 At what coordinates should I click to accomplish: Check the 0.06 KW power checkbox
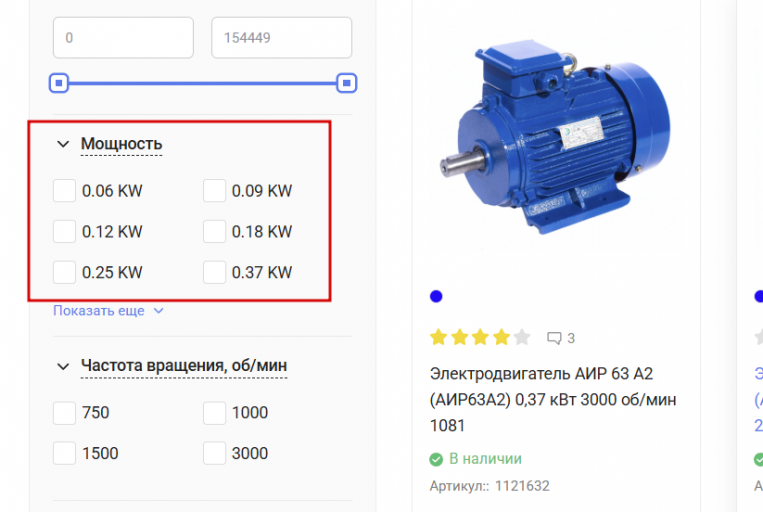[64, 190]
